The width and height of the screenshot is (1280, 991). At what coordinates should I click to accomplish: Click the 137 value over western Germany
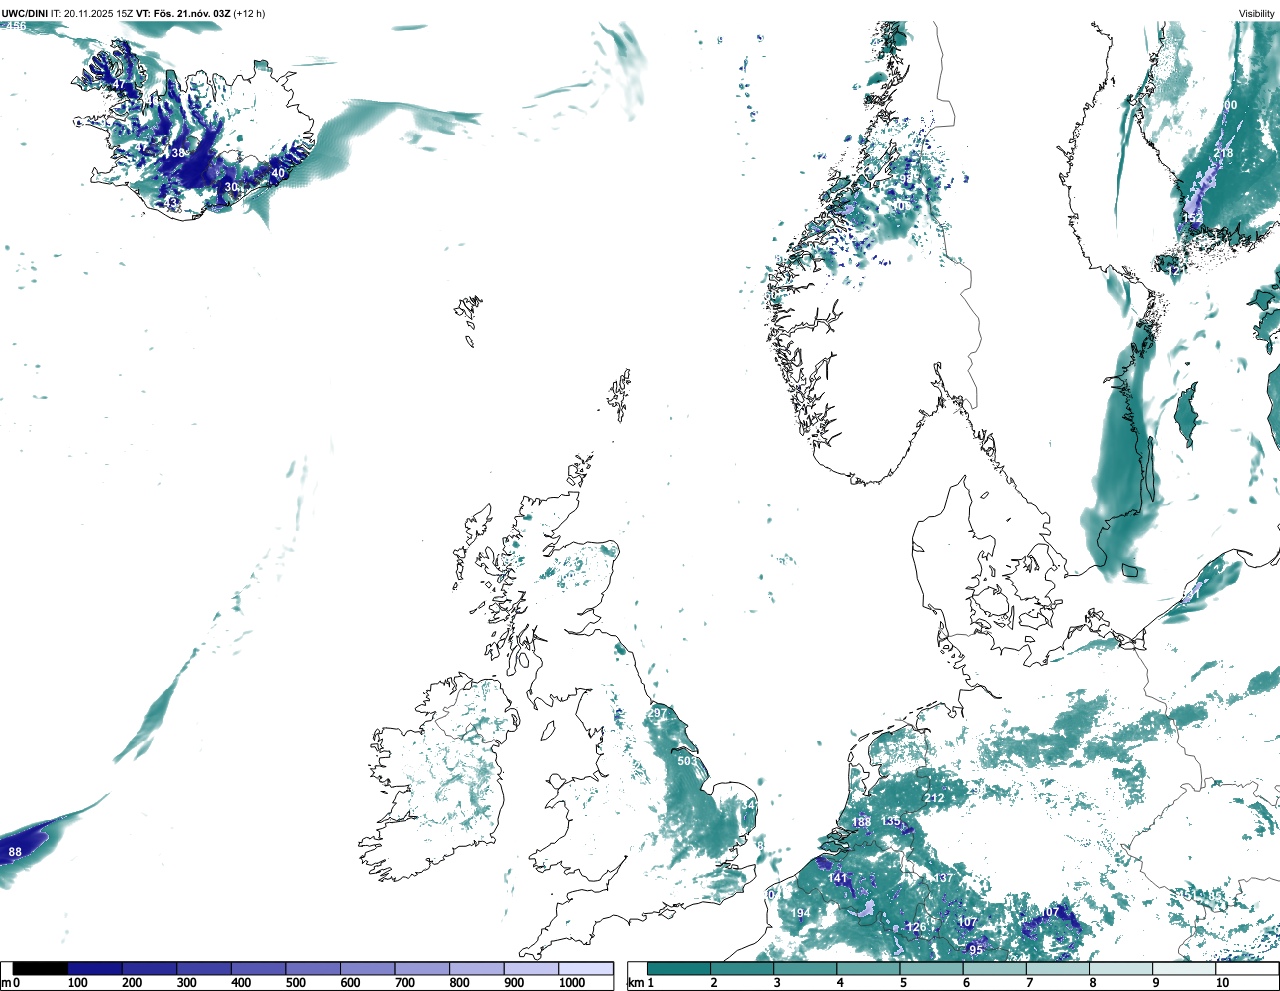click(x=943, y=878)
